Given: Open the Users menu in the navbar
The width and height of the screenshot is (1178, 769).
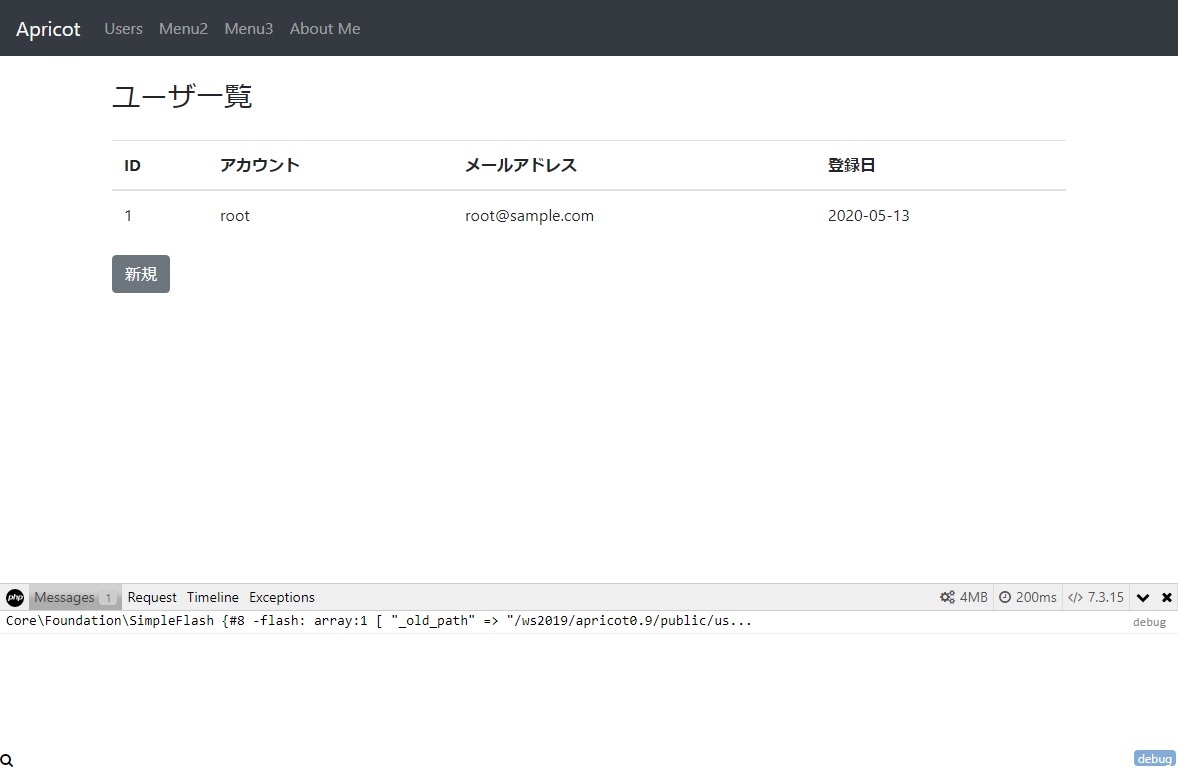Looking at the screenshot, I should [x=124, y=29].
